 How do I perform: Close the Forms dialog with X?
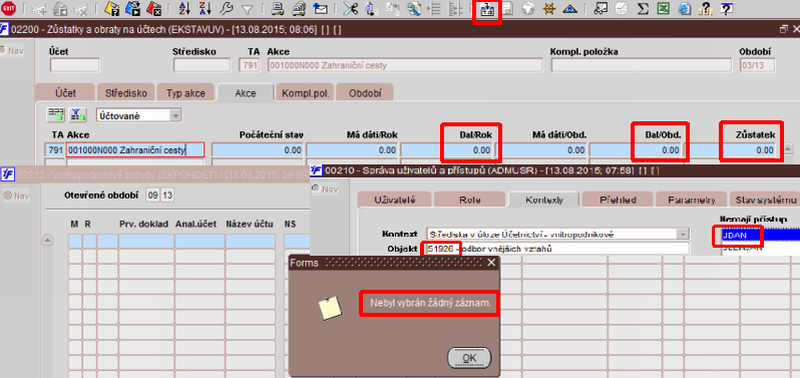pos(491,263)
